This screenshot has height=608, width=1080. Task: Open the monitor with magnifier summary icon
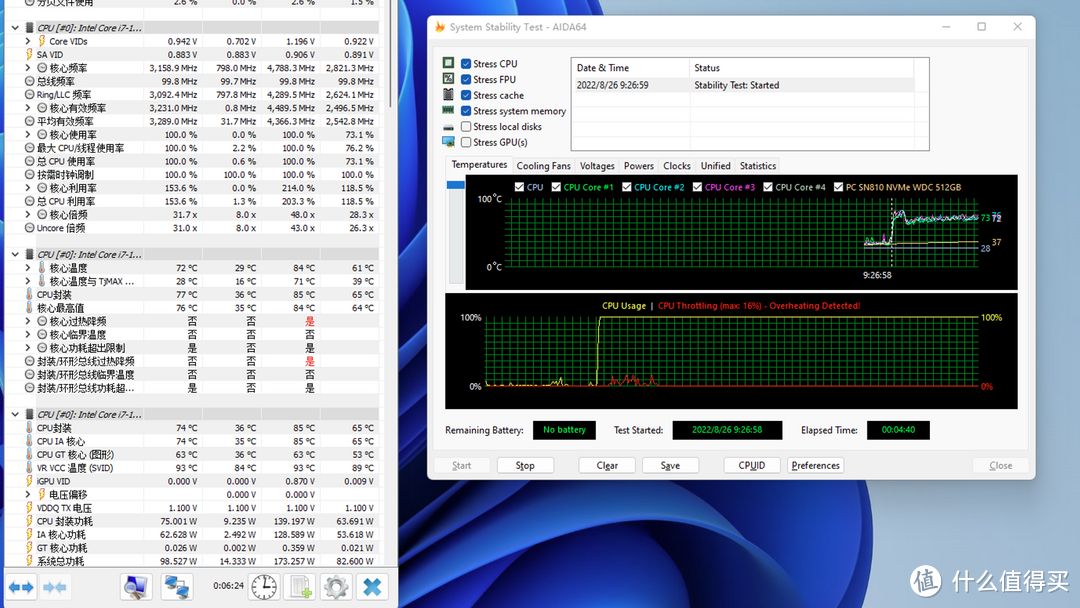135,587
